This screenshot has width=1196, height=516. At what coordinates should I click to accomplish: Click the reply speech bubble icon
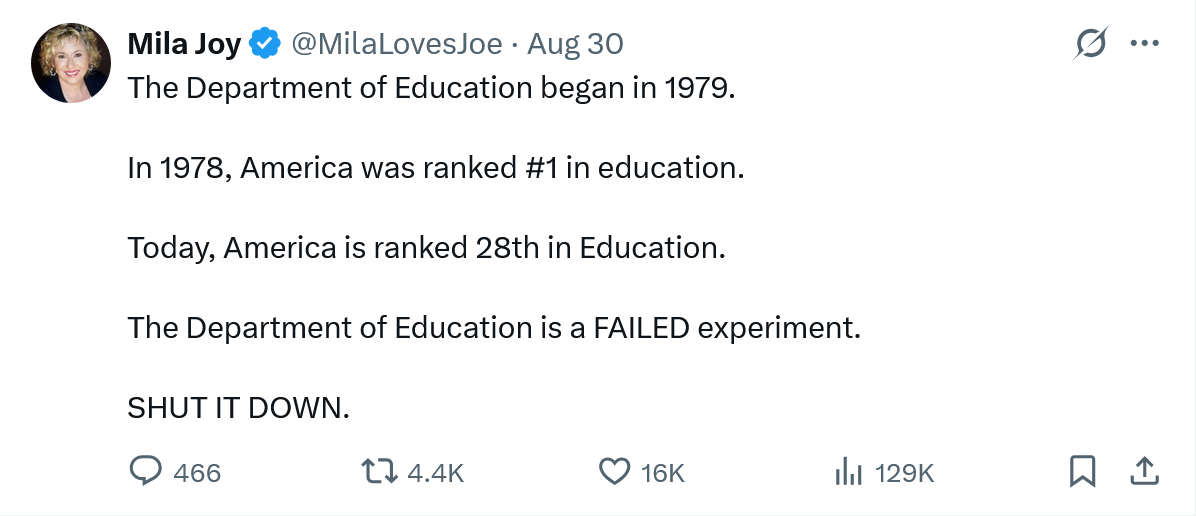click(x=146, y=472)
